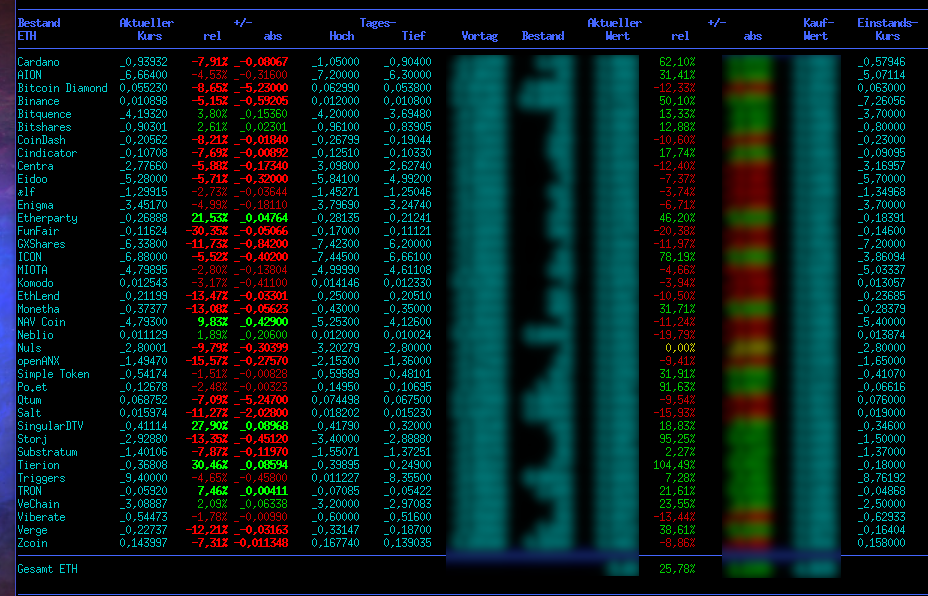
Task: Click Bitcoin Diamond's daily high 0,062990
Action: pyautogui.click(x=336, y=88)
